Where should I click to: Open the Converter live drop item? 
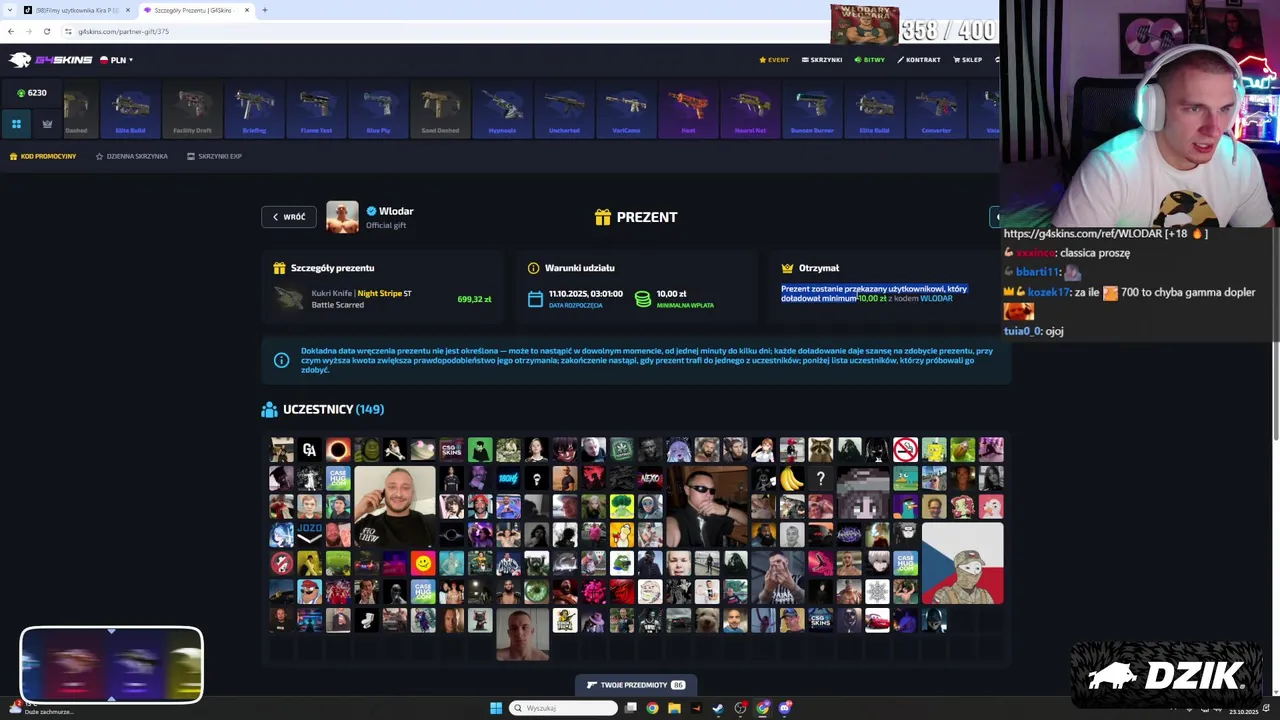[936, 111]
